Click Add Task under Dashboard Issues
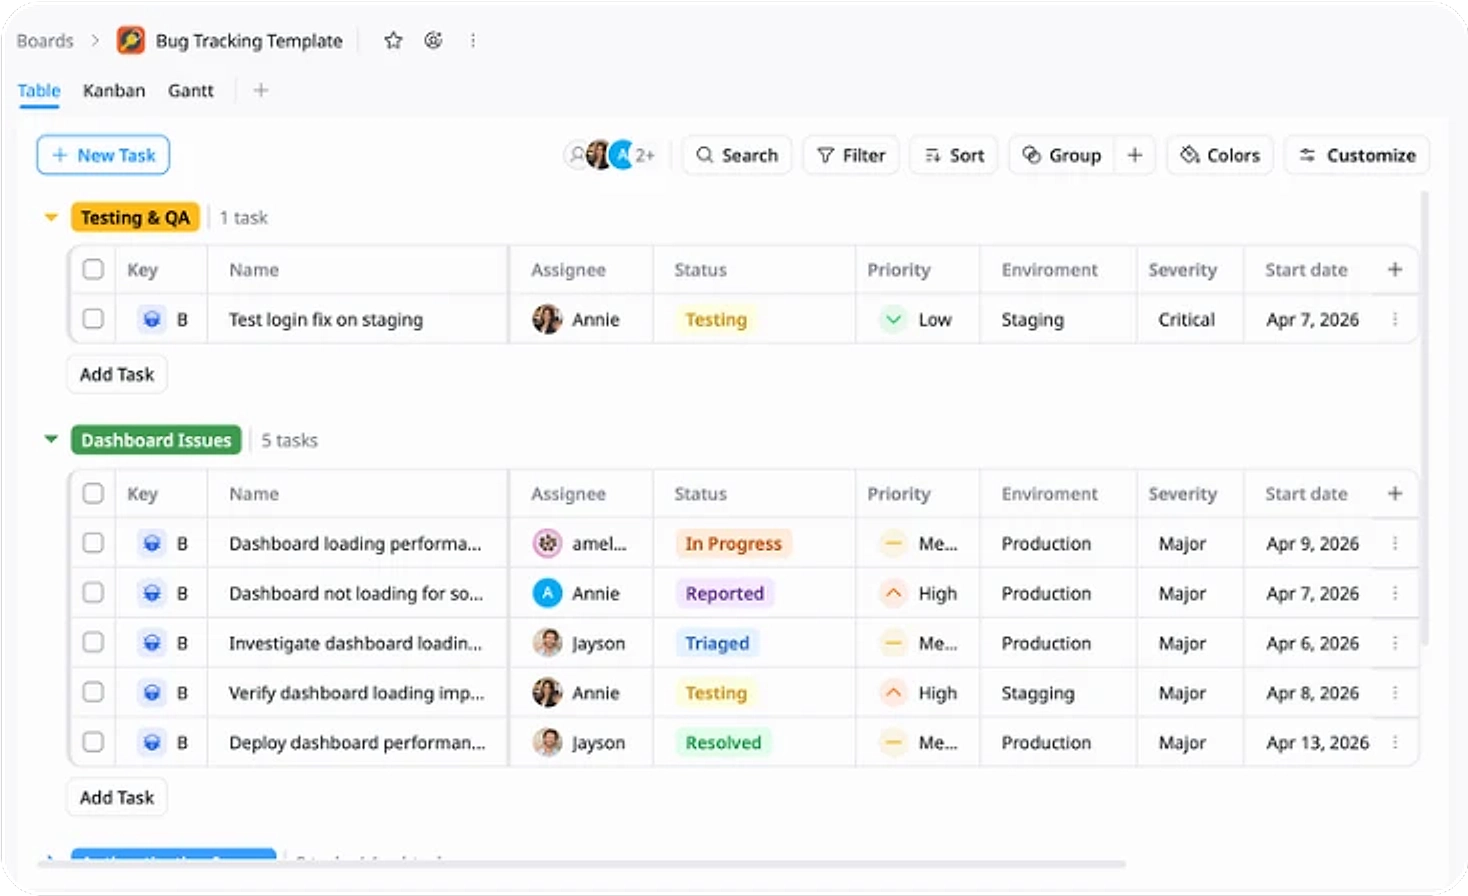Screen dimensions: 1468x896 [117, 797]
